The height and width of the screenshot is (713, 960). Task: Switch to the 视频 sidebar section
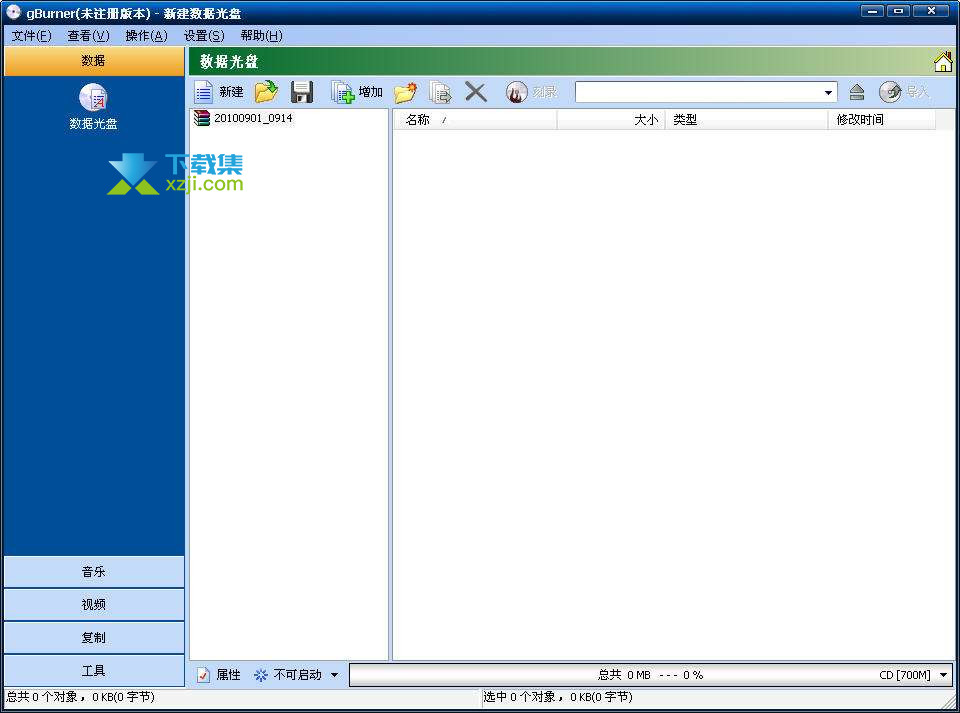(x=94, y=605)
